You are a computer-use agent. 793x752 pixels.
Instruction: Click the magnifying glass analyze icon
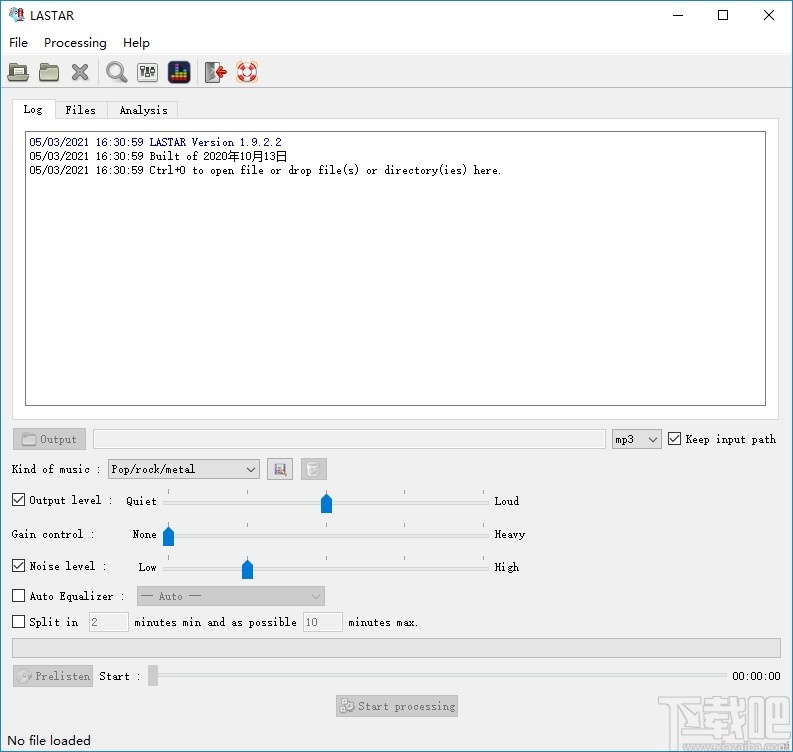(x=116, y=72)
